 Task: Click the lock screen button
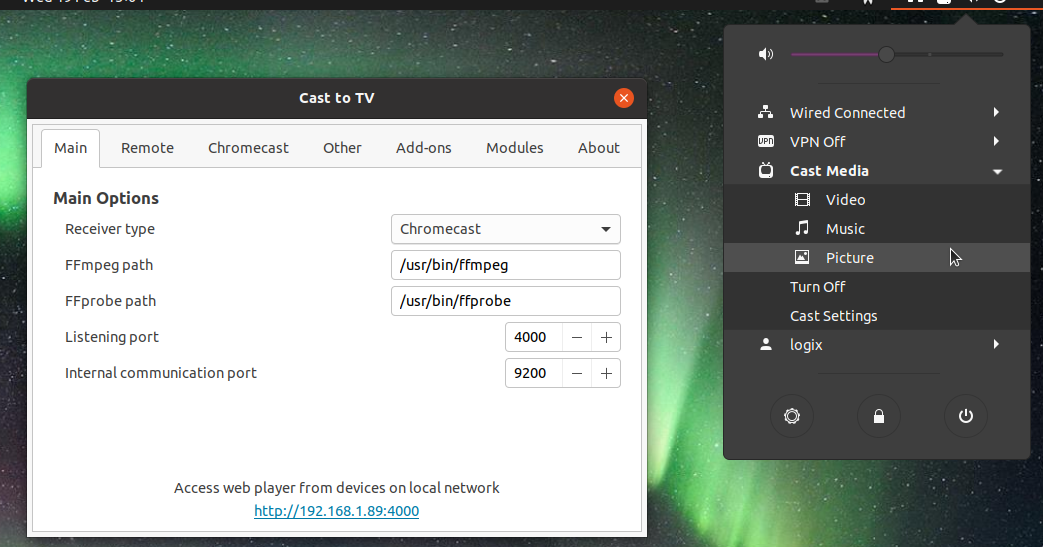tap(879, 416)
